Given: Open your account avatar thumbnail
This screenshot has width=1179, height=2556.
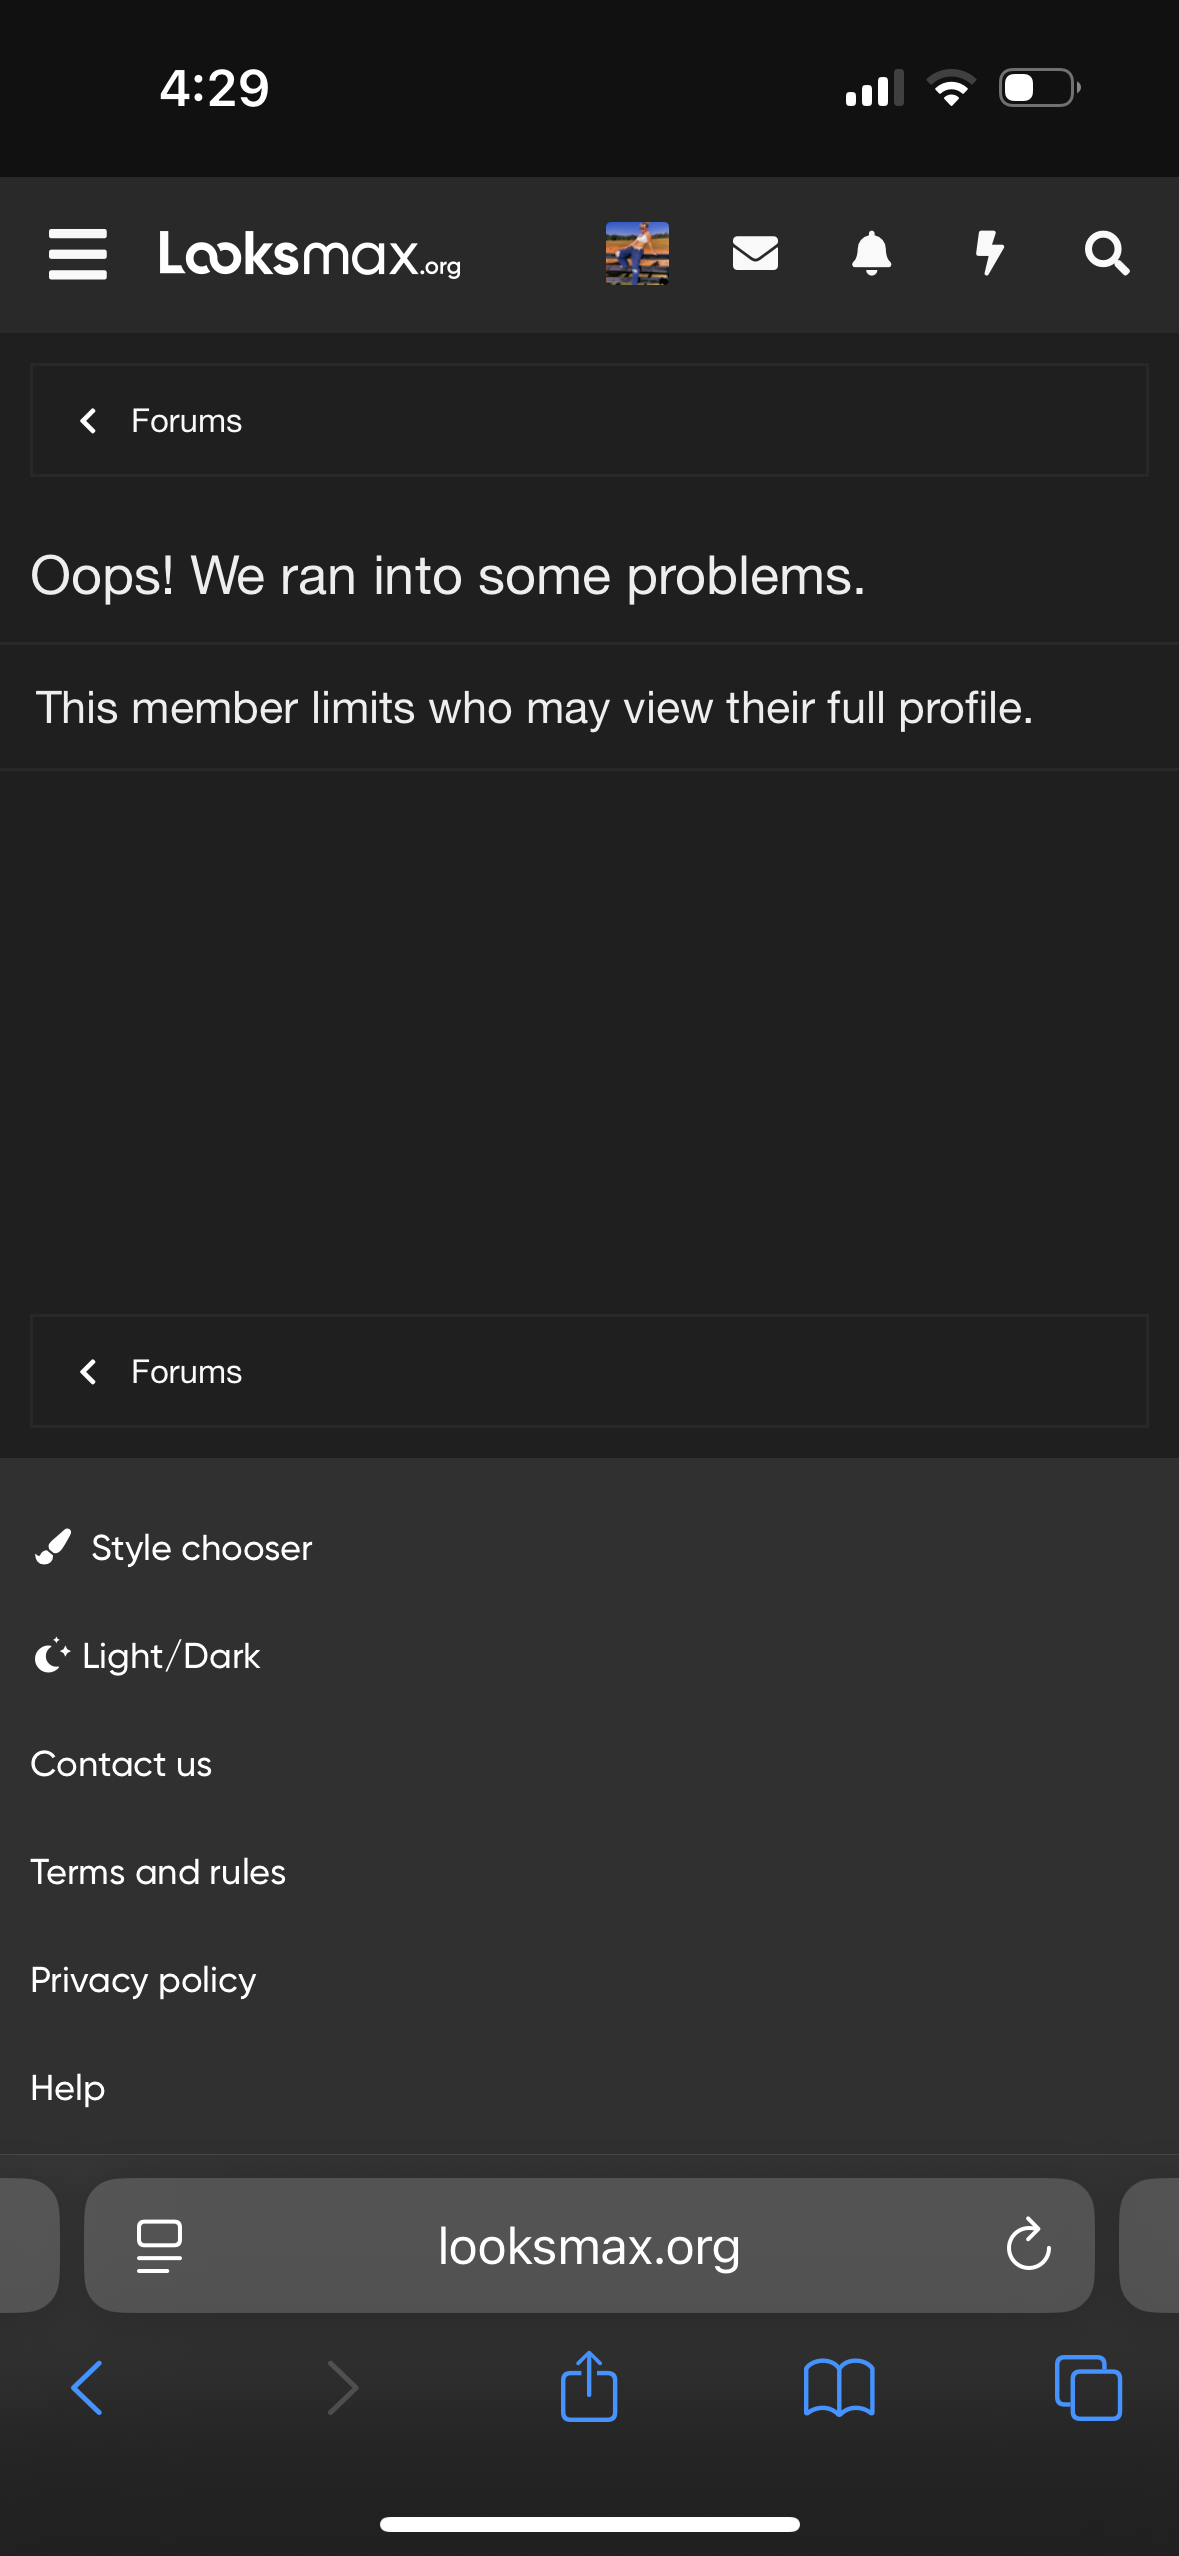Looking at the screenshot, I should [x=637, y=254].
